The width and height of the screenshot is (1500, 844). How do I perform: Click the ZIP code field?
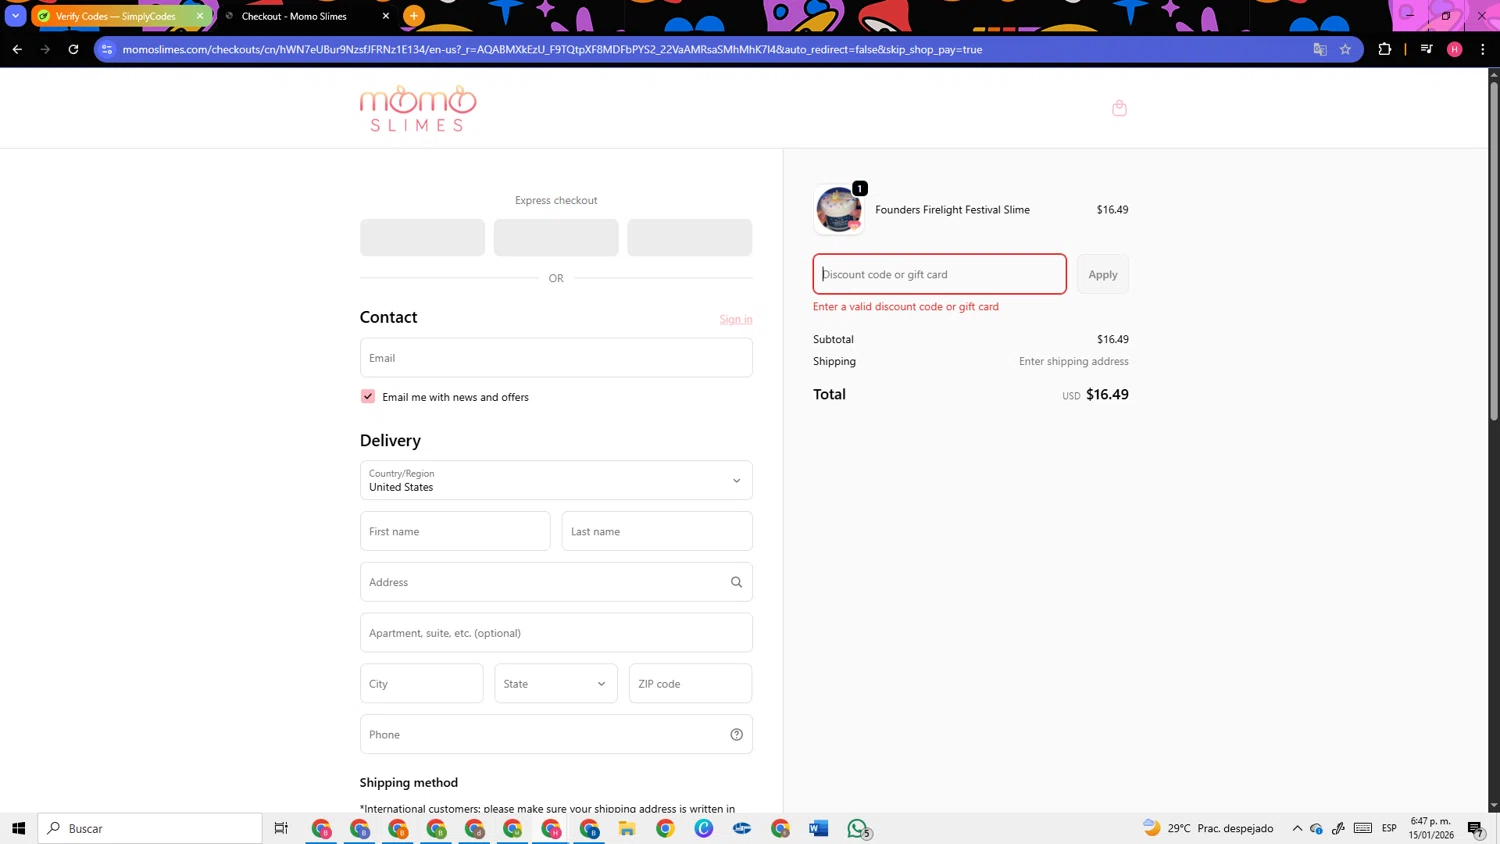pos(690,683)
